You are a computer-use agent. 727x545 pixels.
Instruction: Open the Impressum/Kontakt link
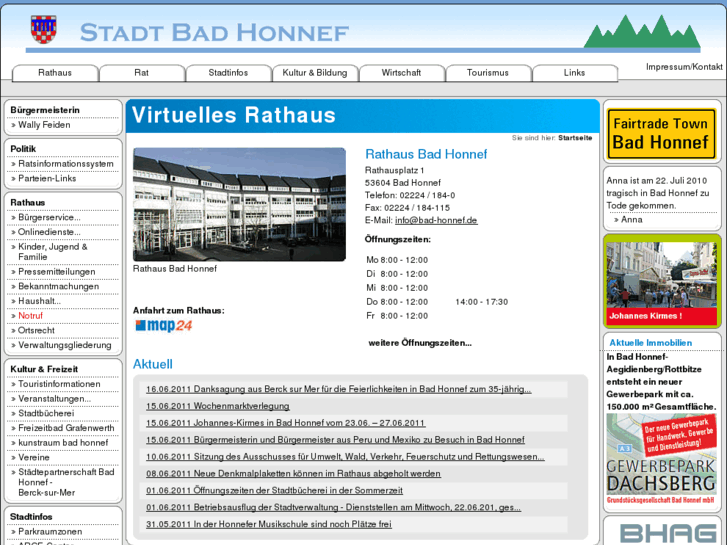(x=684, y=67)
